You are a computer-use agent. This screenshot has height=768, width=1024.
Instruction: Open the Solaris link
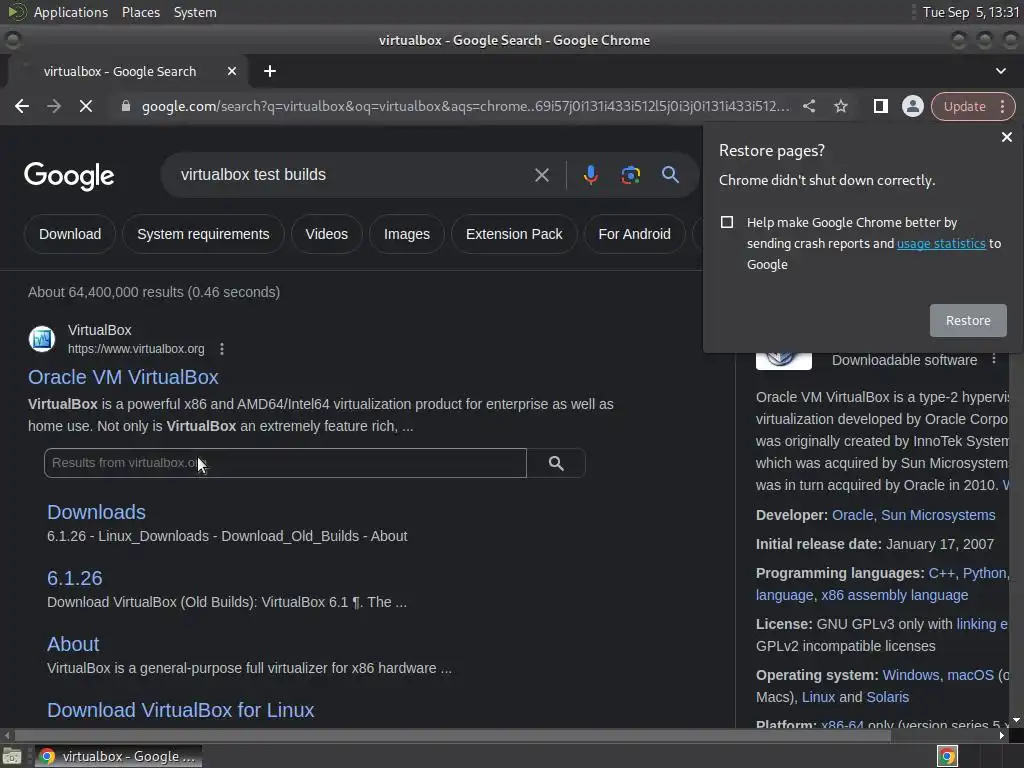[887, 697]
